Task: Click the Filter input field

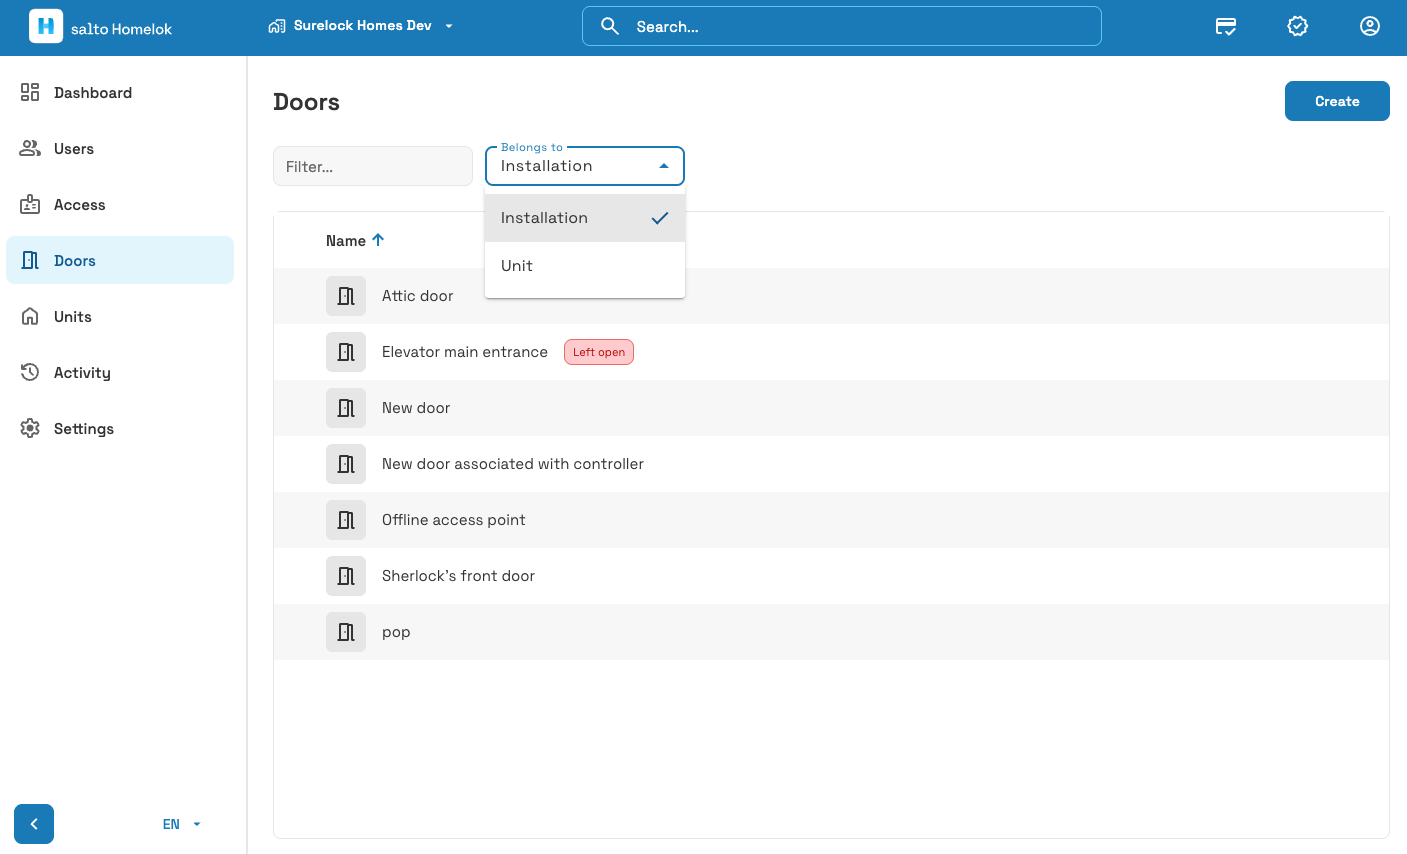Action: coord(373,166)
